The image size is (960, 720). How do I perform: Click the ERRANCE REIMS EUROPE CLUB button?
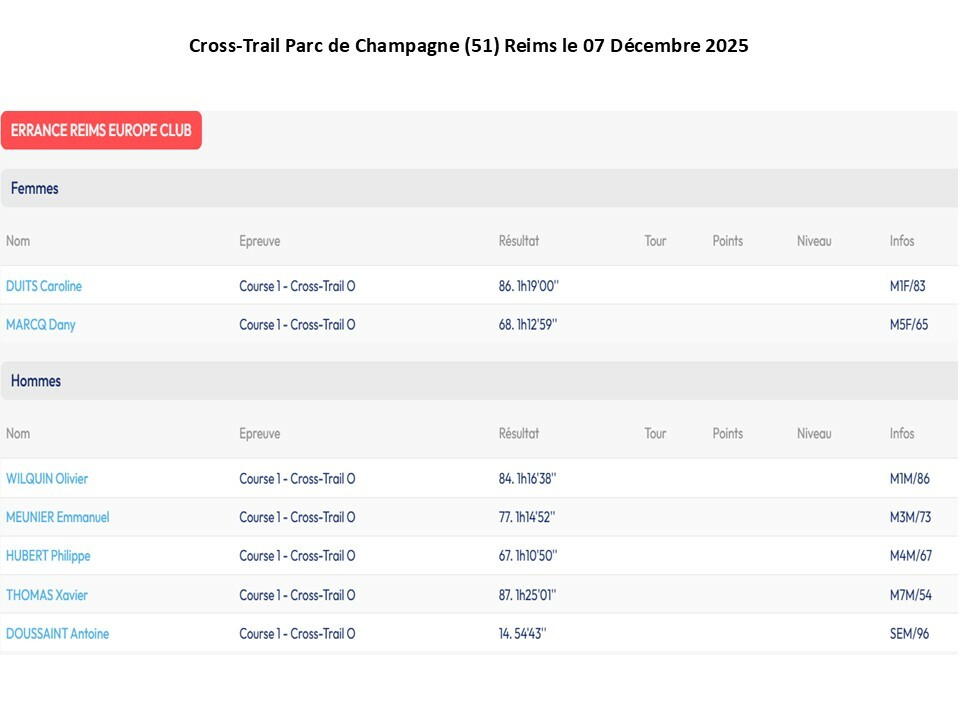pyautogui.click(x=101, y=130)
